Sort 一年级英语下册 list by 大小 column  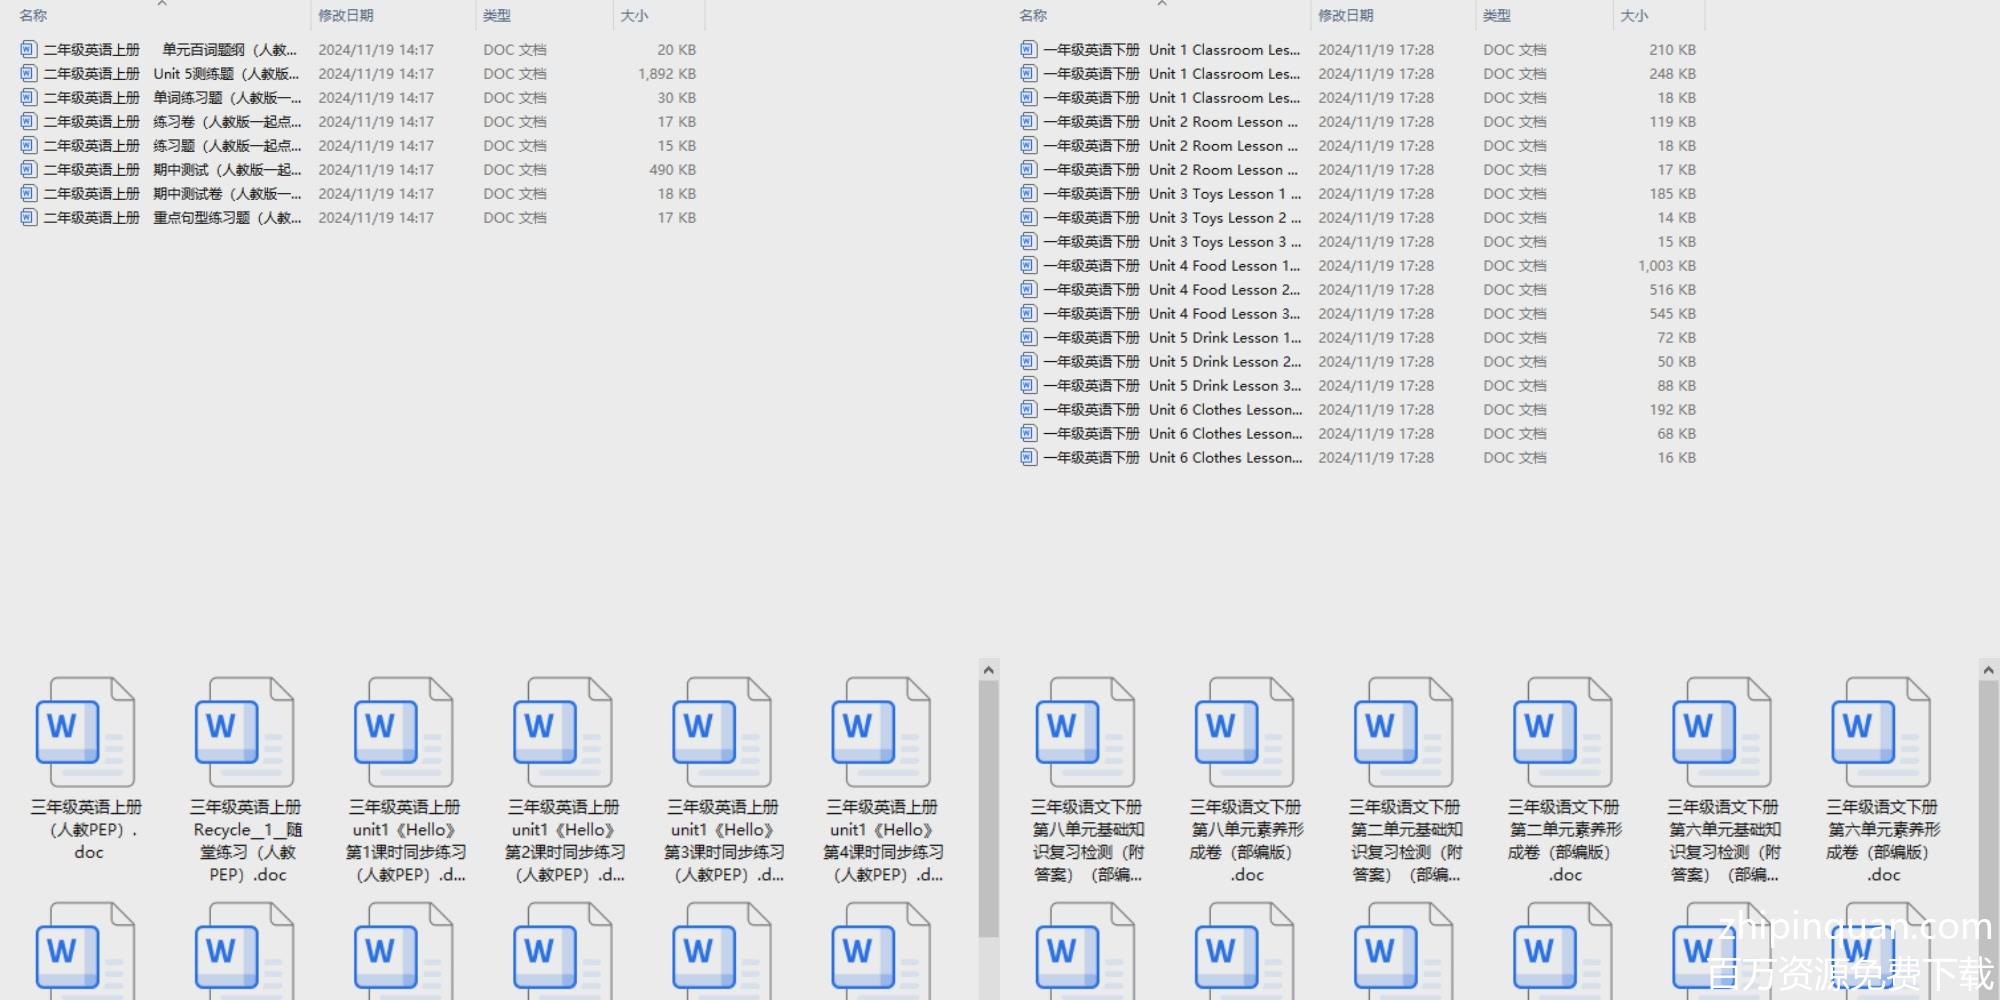[x=1634, y=16]
